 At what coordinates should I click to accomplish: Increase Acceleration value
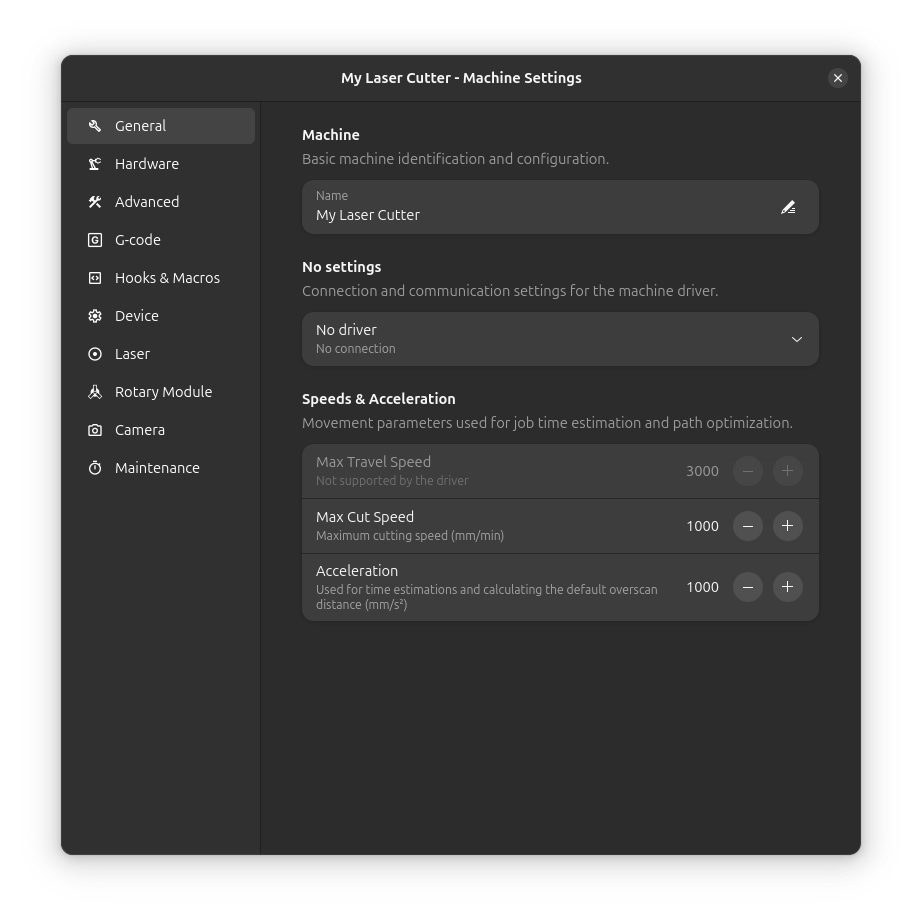tap(787, 587)
